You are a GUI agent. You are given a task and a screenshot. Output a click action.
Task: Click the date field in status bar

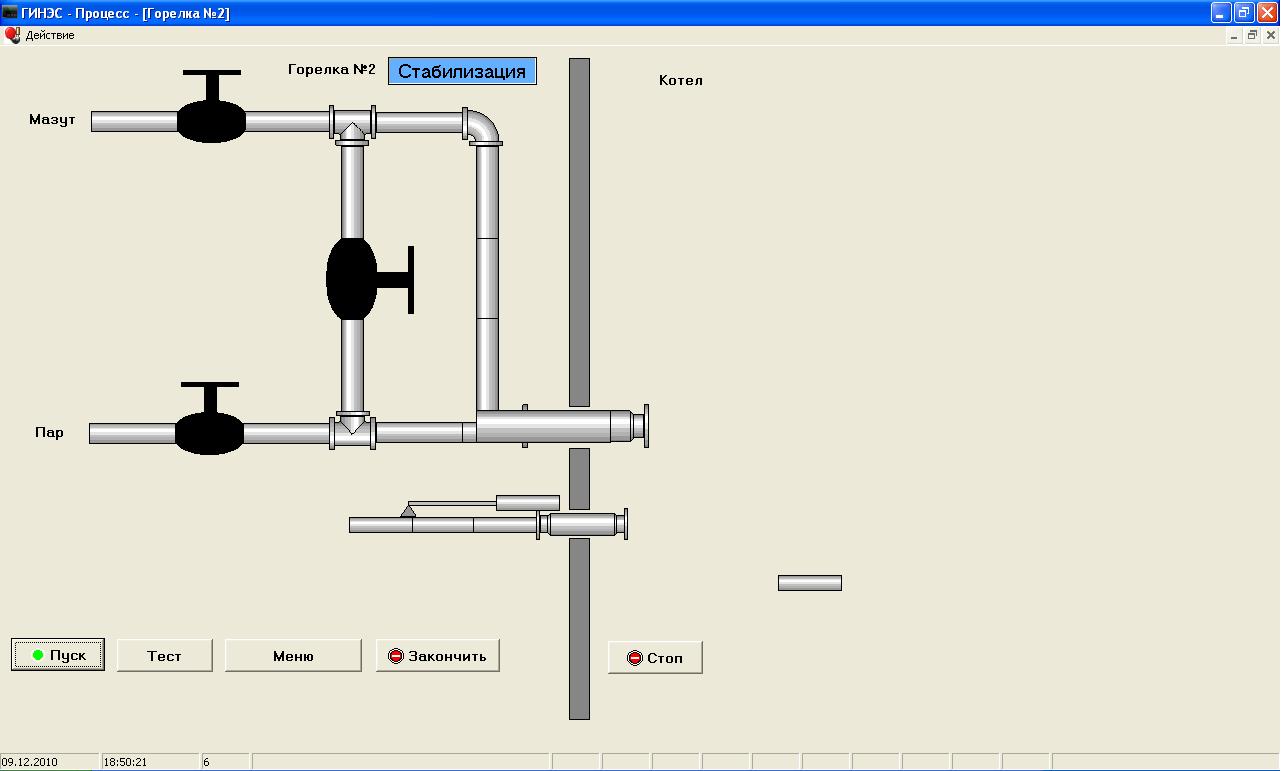pos(48,762)
